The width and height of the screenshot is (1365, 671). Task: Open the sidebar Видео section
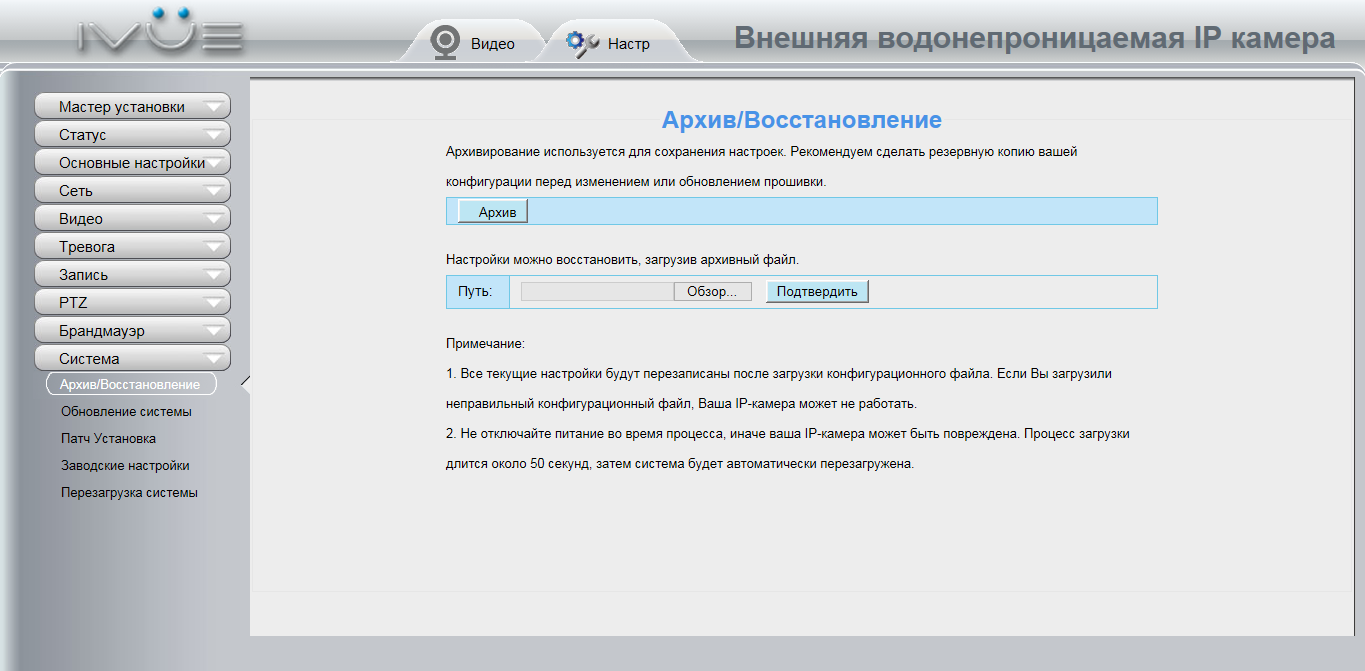click(132, 218)
